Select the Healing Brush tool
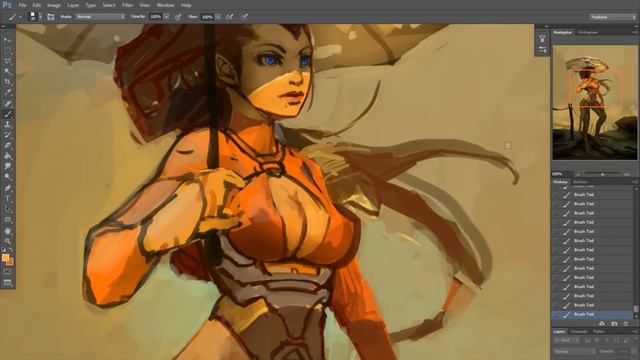This screenshot has width=640, height=360. pos(7,103)
